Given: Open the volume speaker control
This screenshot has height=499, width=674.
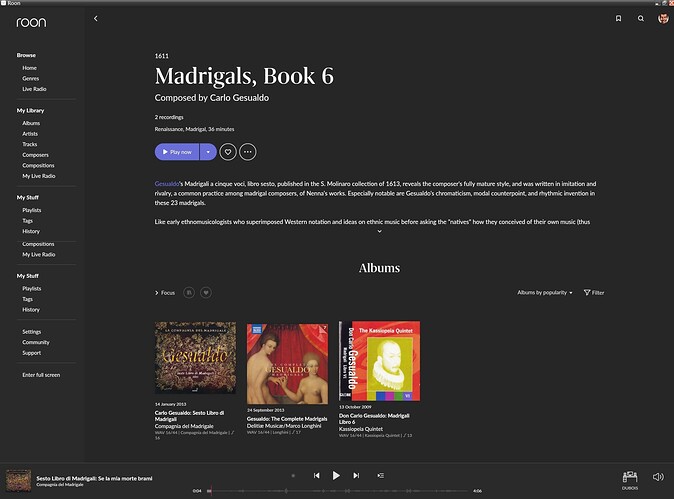Looking at the screenshot, I should tap(658, 477).
